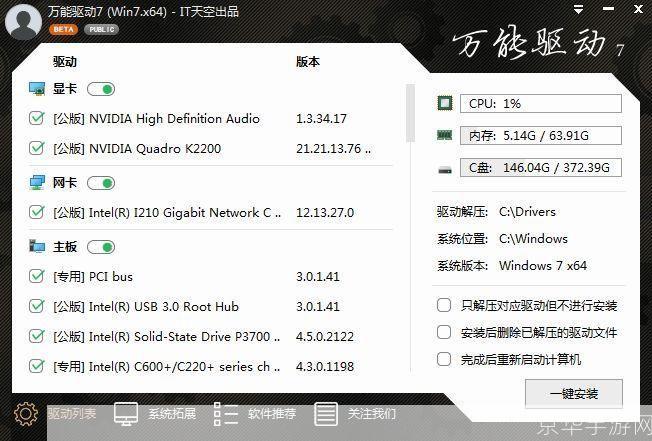Uncheck Intel Solid-State Drive P3700 driver
652x441 pixels.
click(37, 336)
